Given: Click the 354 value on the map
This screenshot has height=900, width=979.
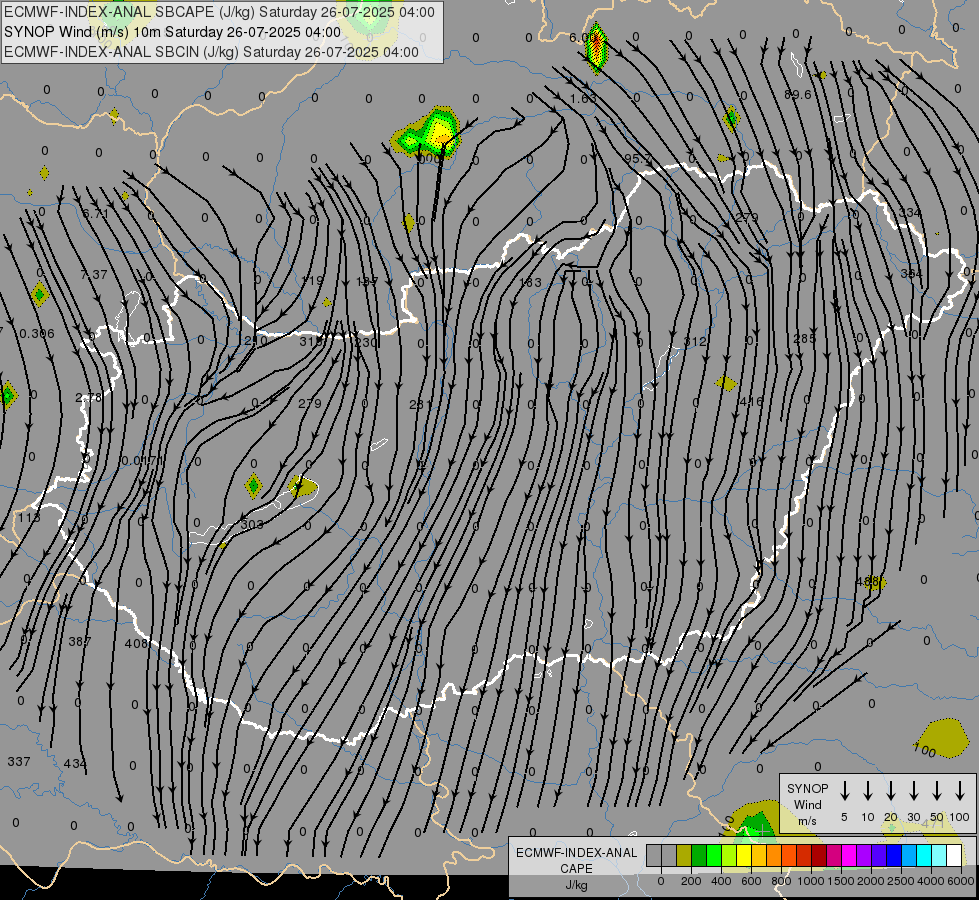Looking at the screenshot, I should tap(912, 273).
